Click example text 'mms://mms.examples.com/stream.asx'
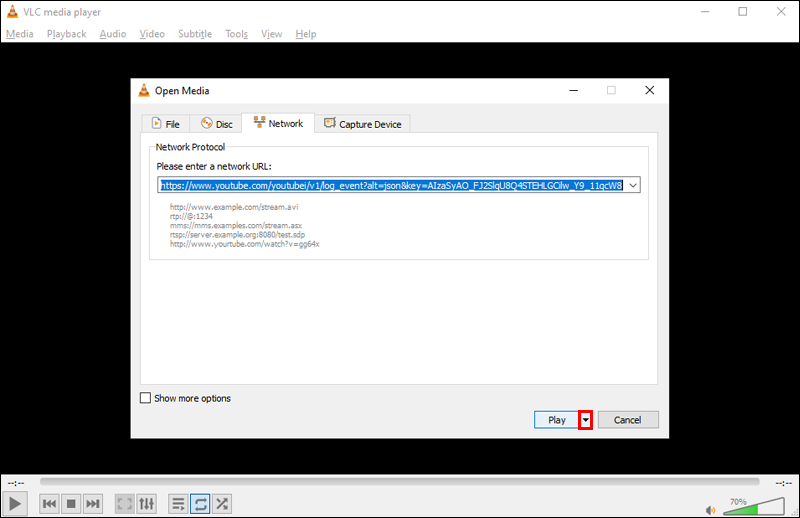Viewport: 800px width, 518px height. 236,225
